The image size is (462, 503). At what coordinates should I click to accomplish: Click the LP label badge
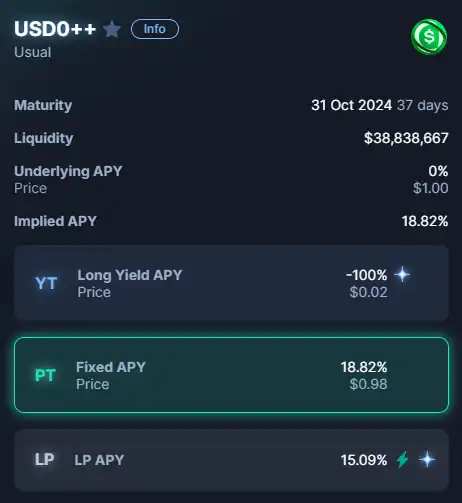point(45,459)
